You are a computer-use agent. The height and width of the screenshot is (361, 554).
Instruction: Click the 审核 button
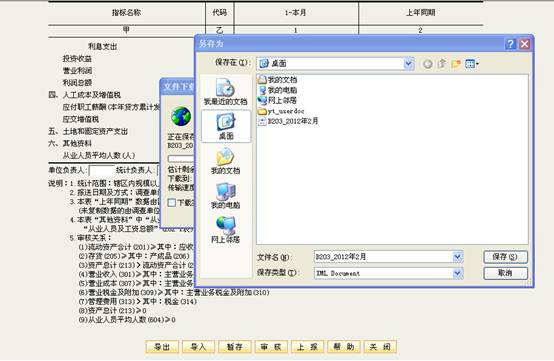[271, 347]
